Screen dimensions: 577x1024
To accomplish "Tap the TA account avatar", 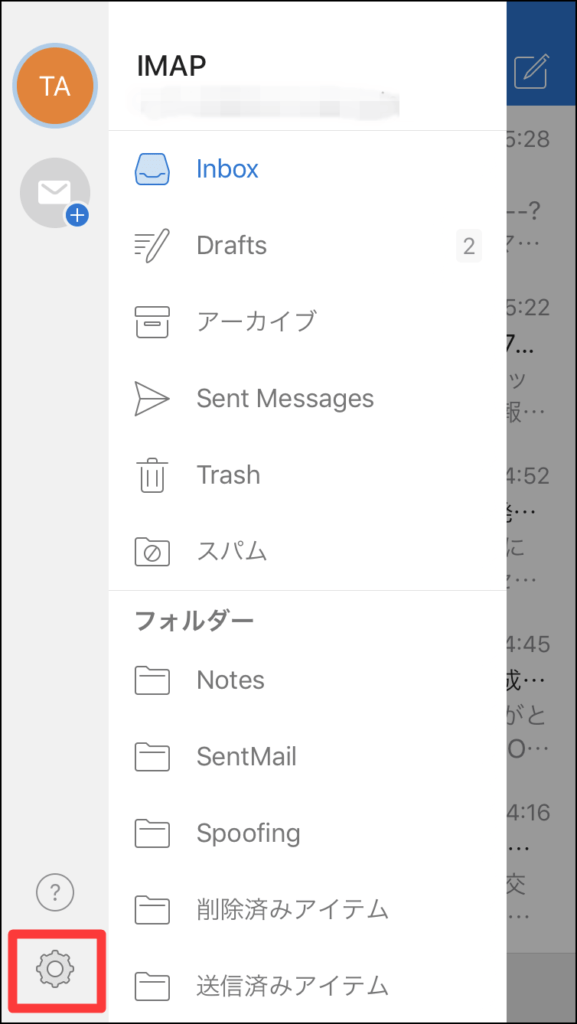I will point(55,86).
